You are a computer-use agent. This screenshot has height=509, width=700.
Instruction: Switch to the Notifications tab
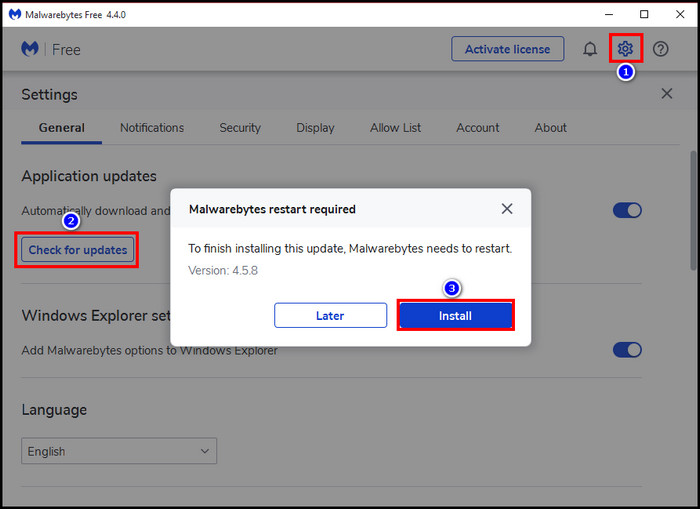(152, 128)
